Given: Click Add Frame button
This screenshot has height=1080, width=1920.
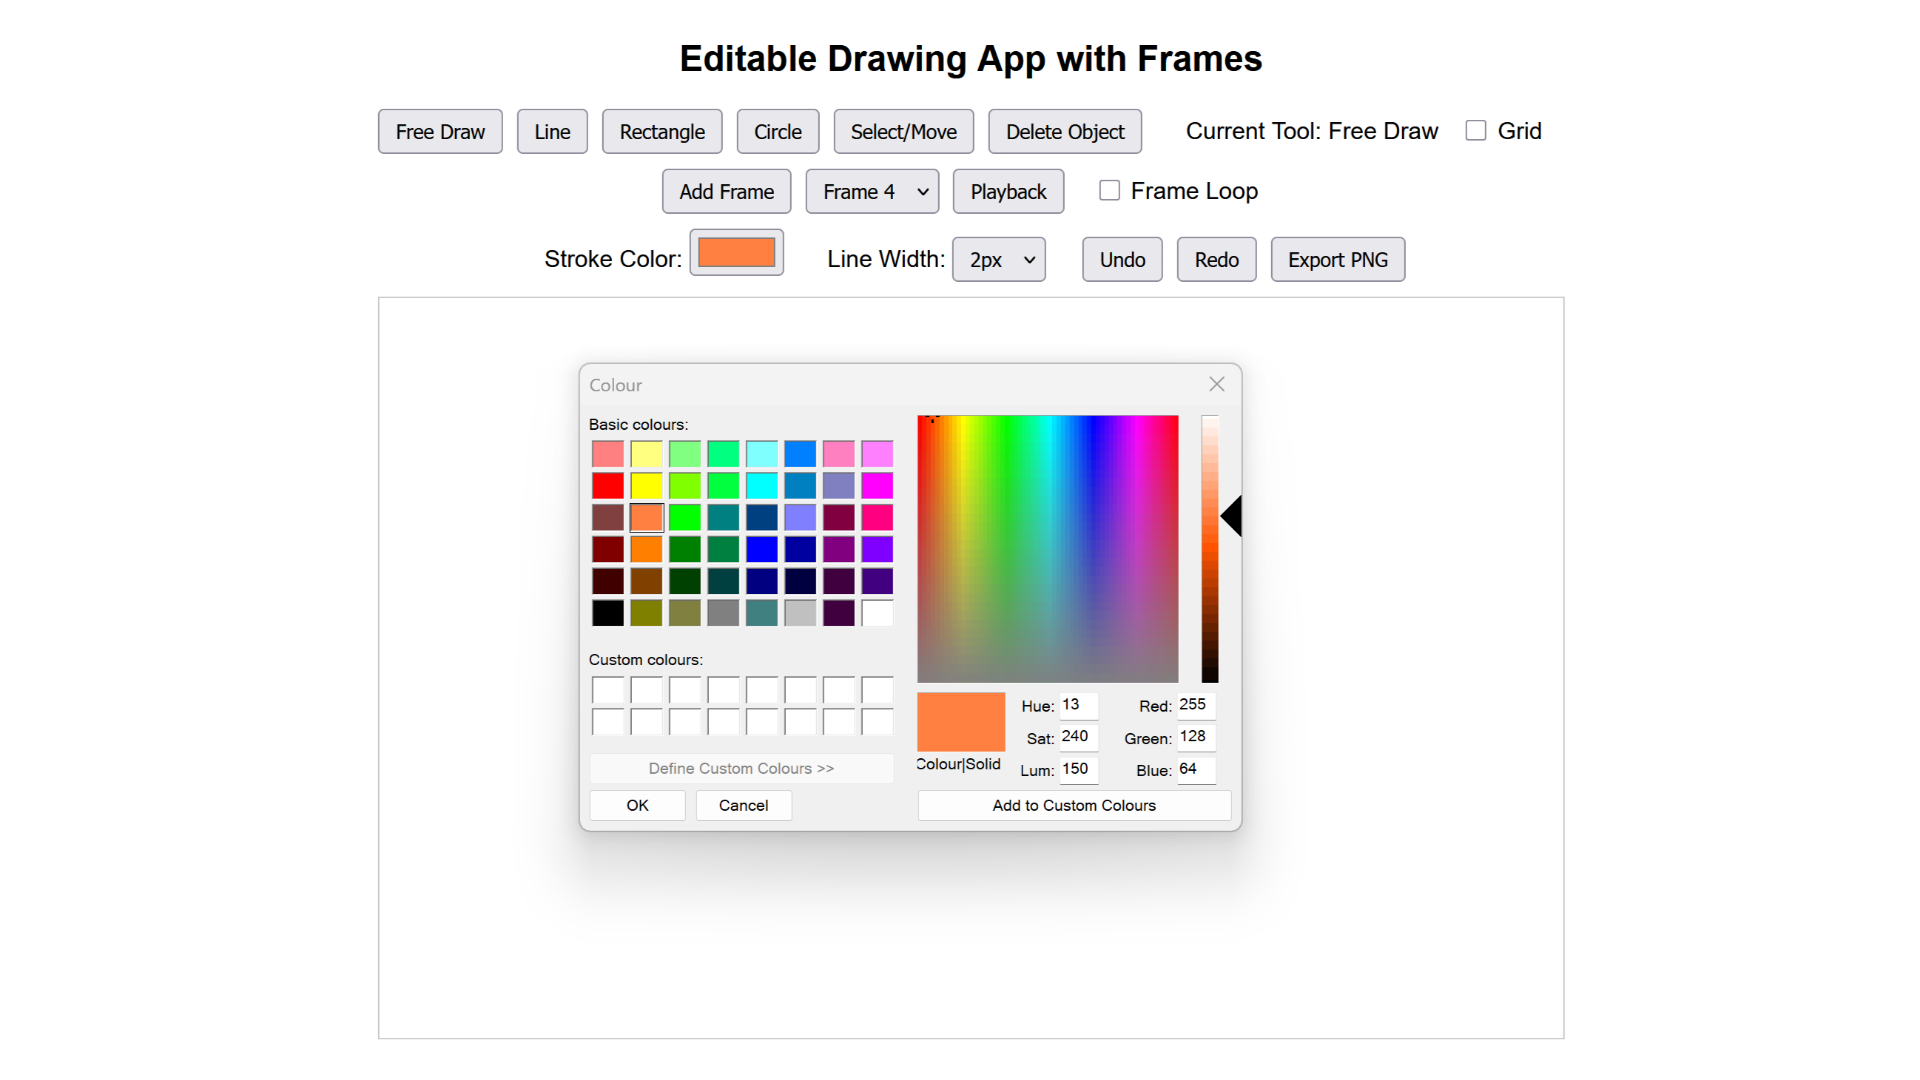Looking at the screenshot, I should click(x=727, y=192).
